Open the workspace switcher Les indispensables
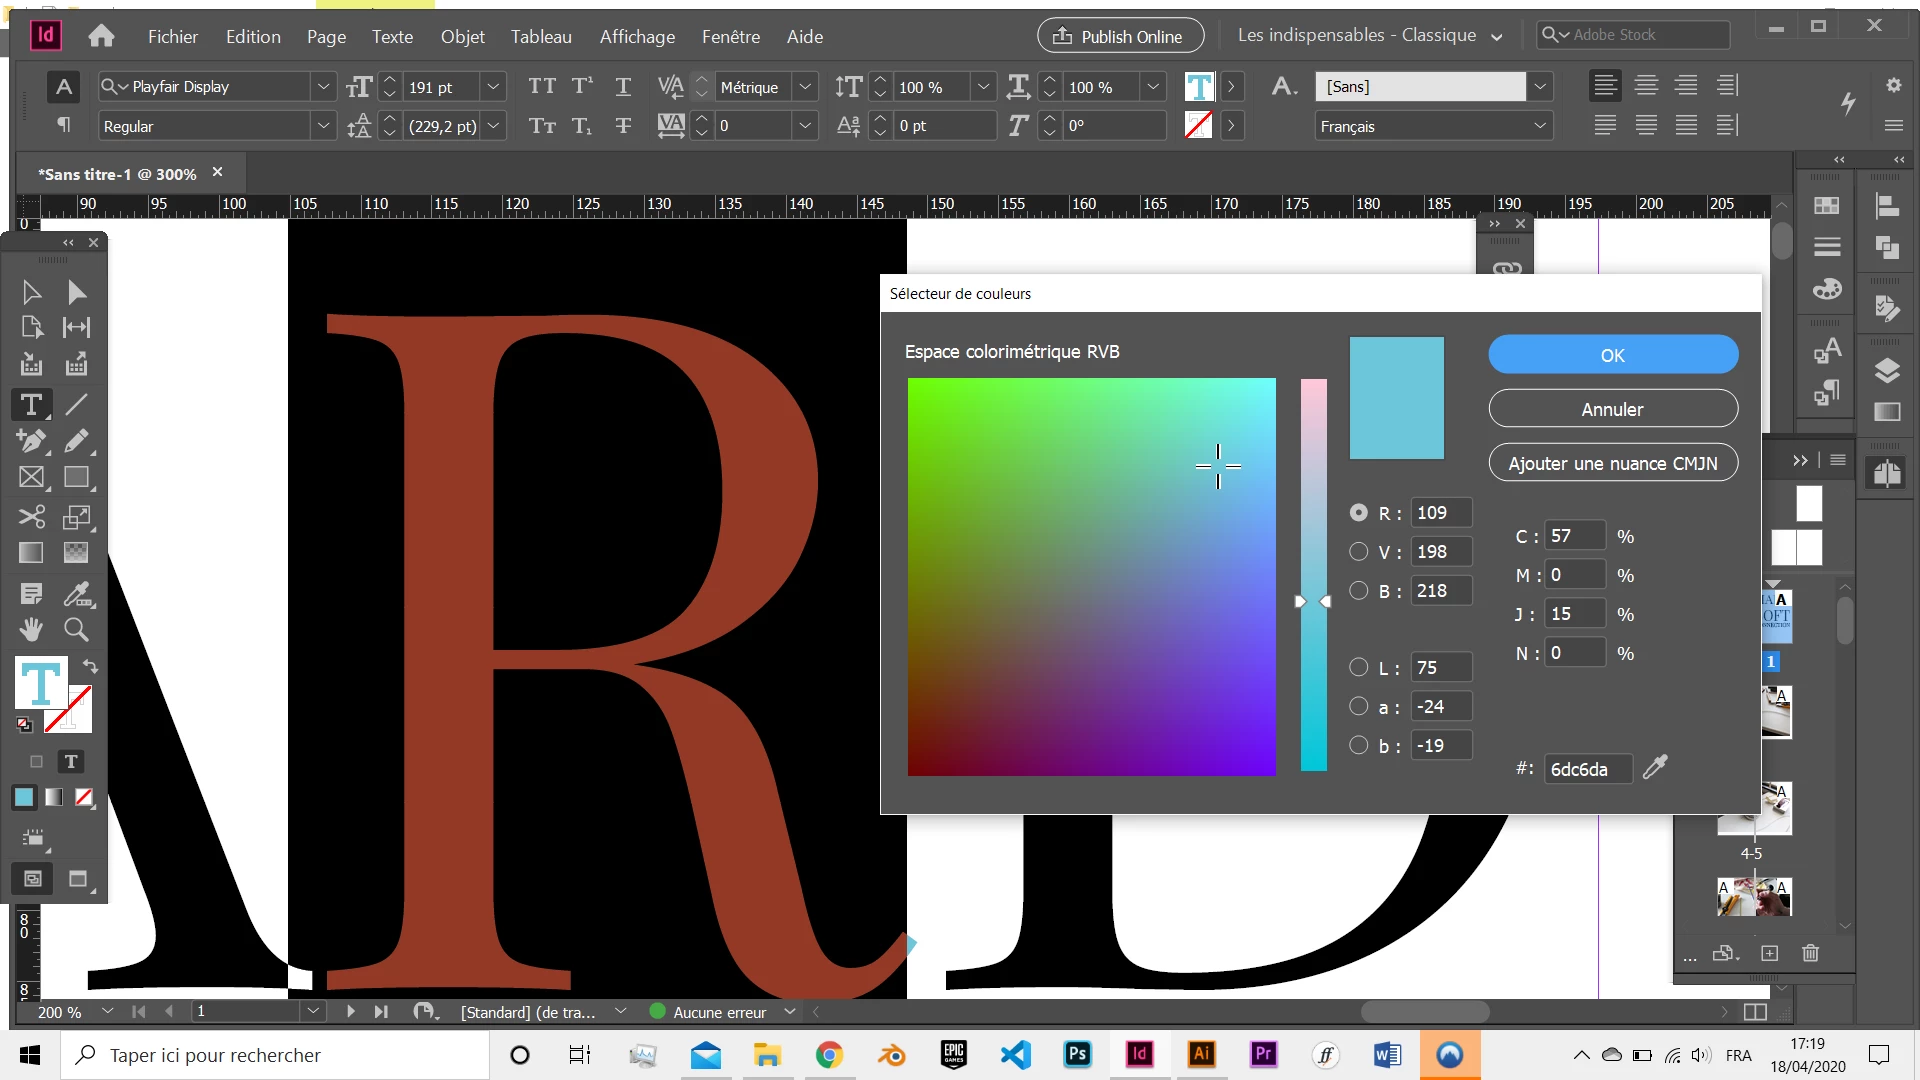This screenshot has height=1080, width=1920. point(1370,36)
